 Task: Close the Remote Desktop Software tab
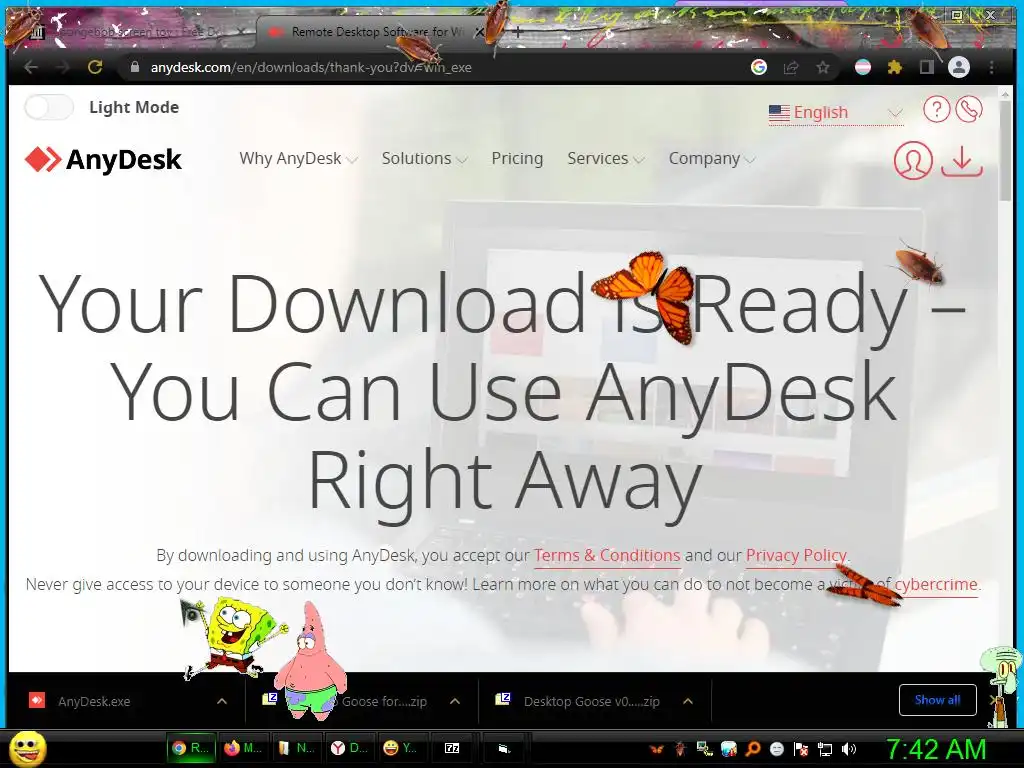tap(480, 31)
